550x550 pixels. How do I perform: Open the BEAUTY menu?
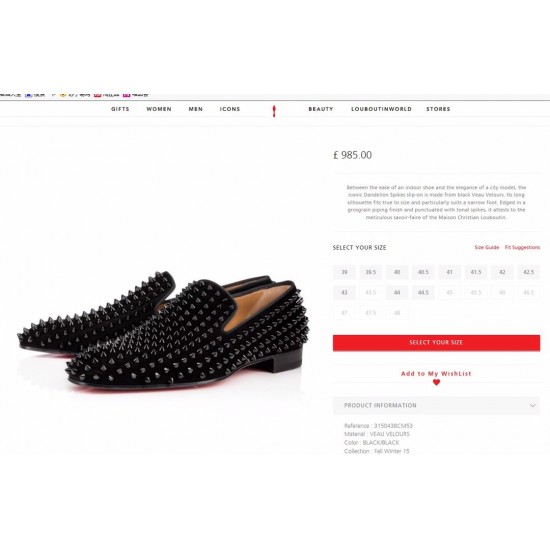[321, 109]
